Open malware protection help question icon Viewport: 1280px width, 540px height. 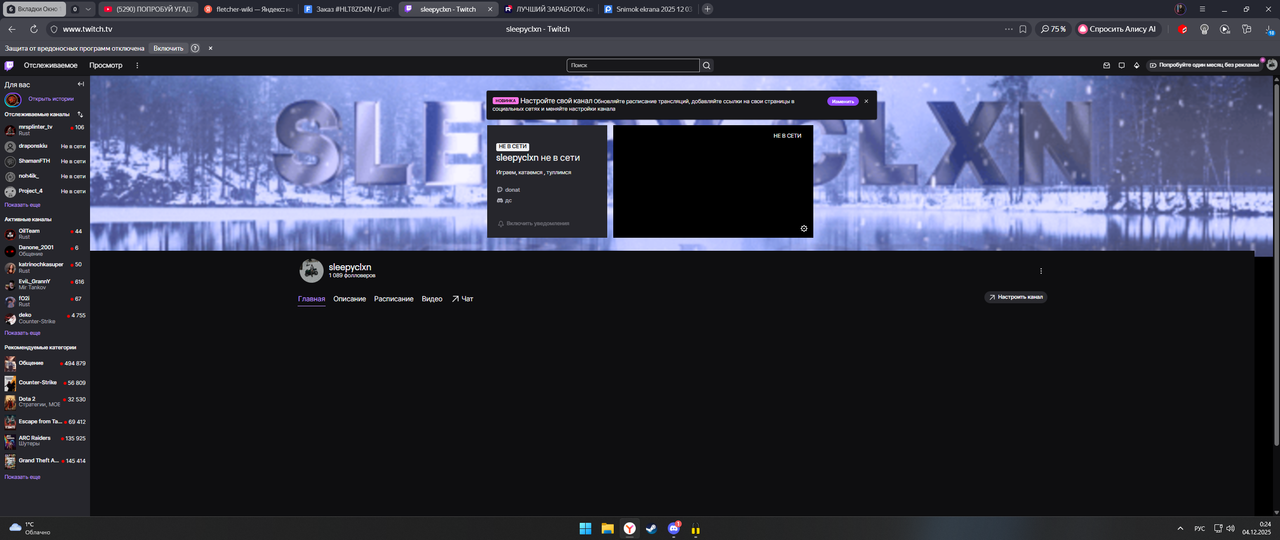[195, 48]
